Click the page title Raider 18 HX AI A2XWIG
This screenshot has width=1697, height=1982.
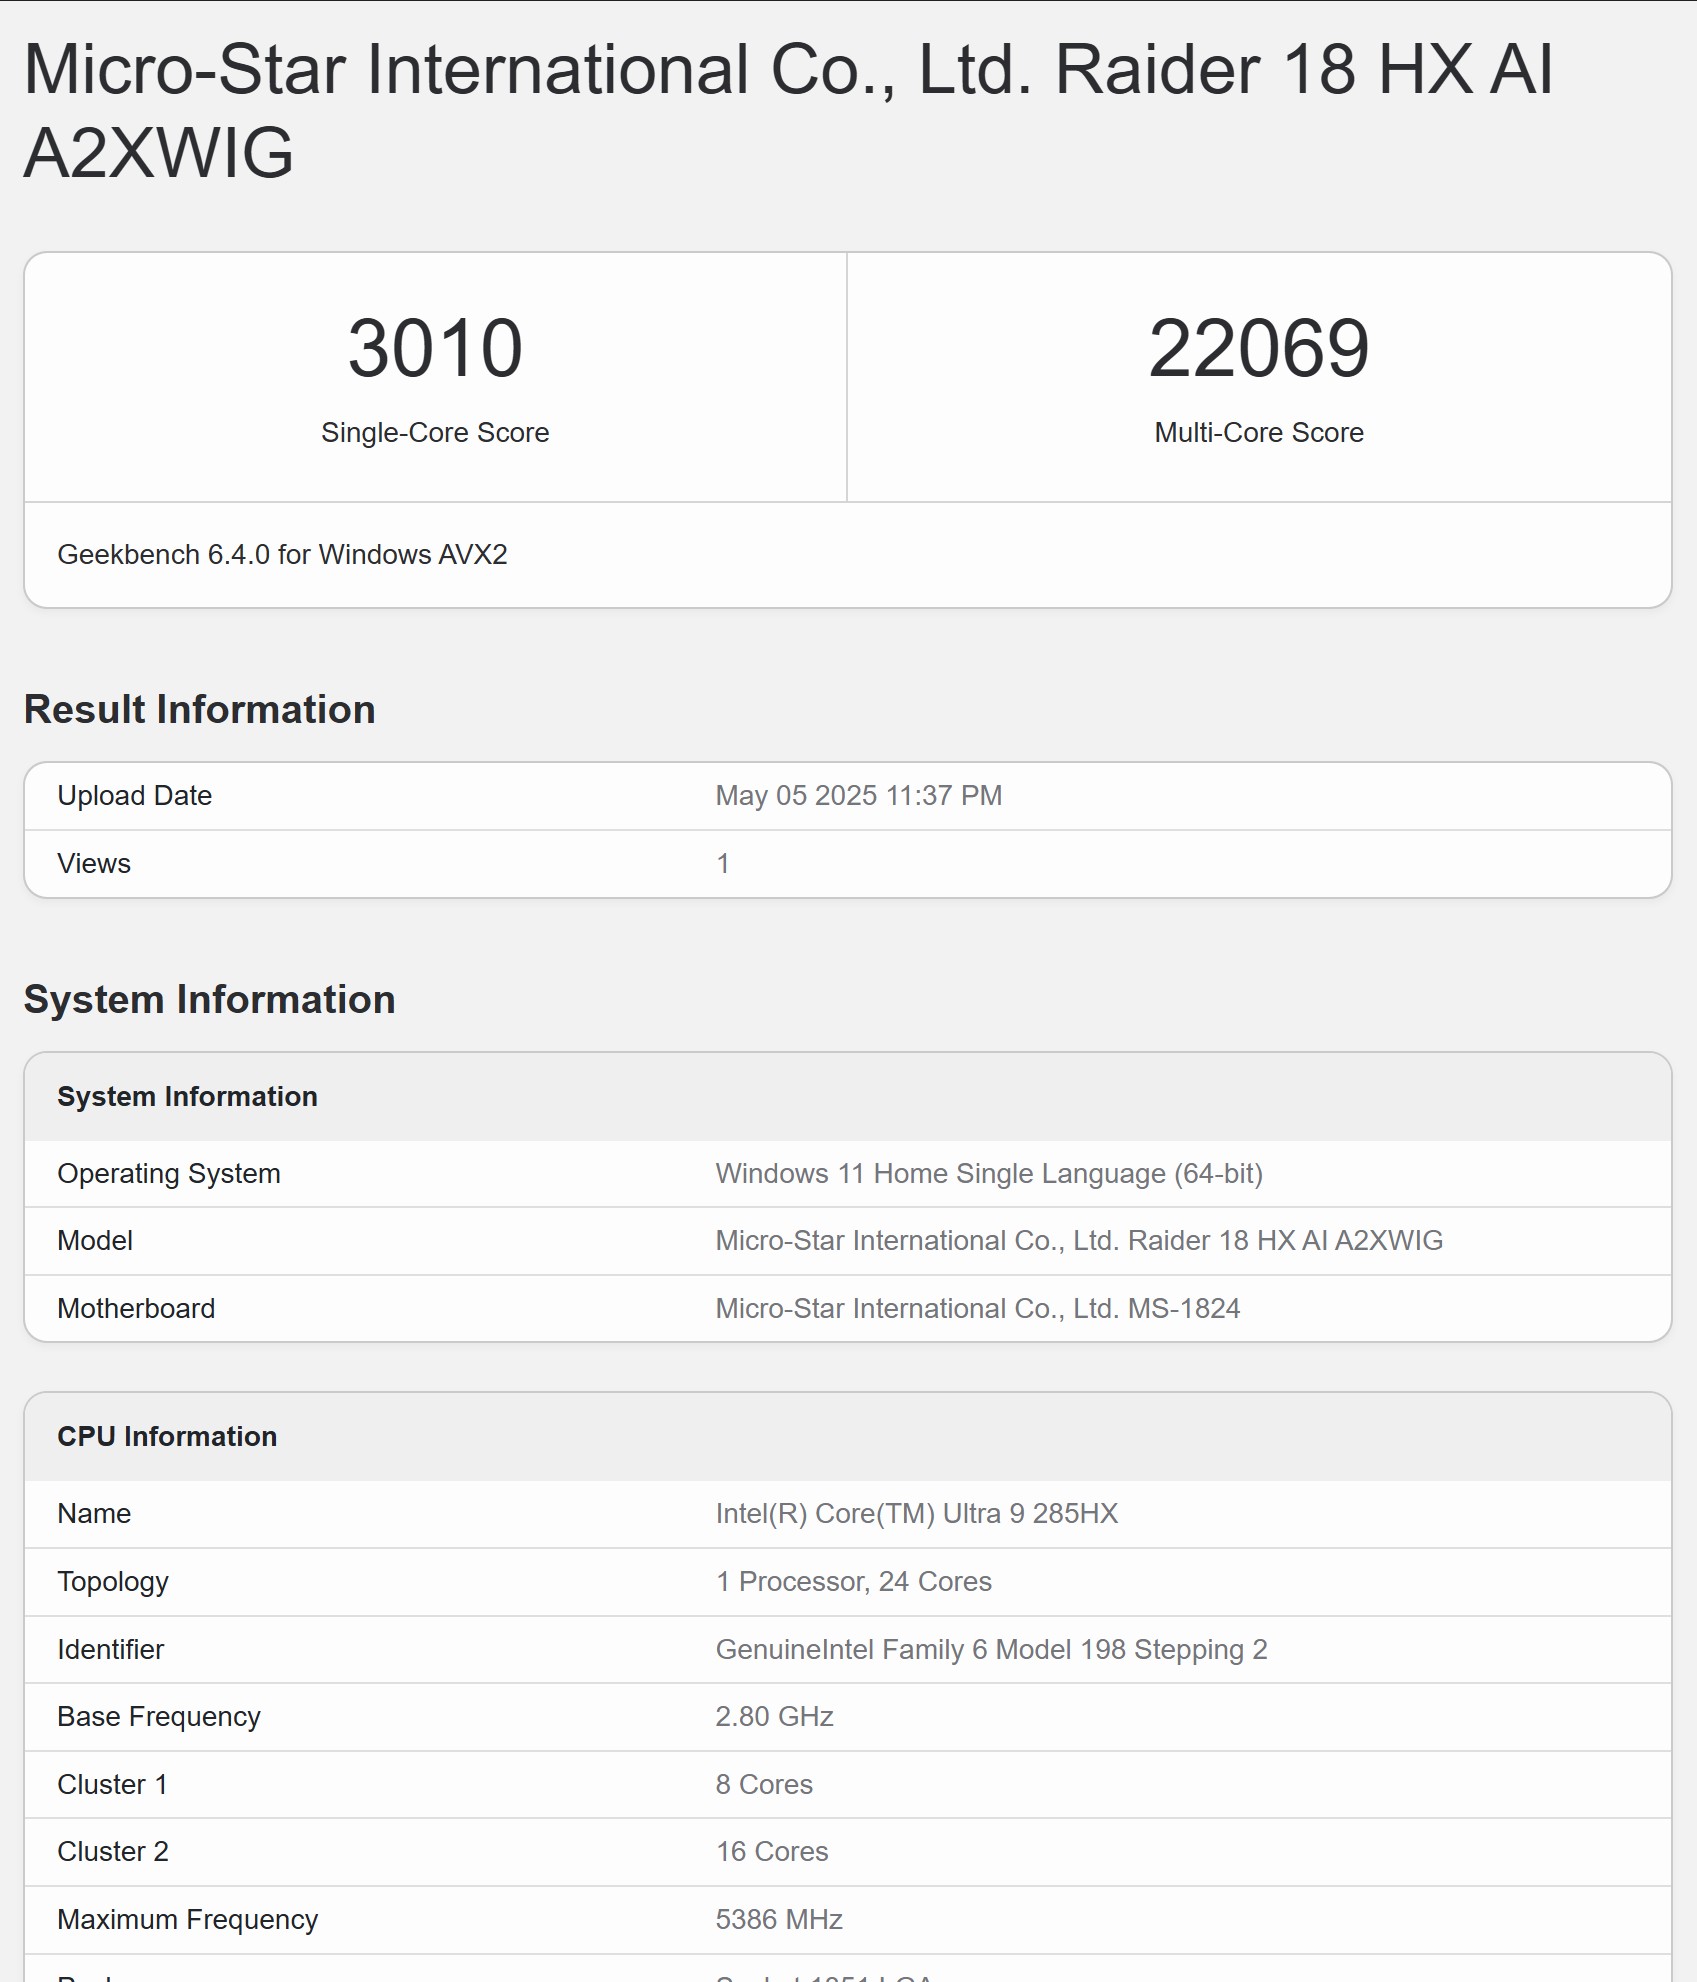click(x=787, y=110)
